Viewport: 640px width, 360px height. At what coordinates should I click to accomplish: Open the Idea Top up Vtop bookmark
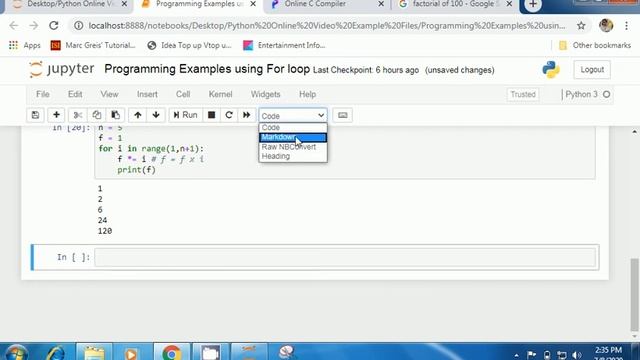(189, 45)
